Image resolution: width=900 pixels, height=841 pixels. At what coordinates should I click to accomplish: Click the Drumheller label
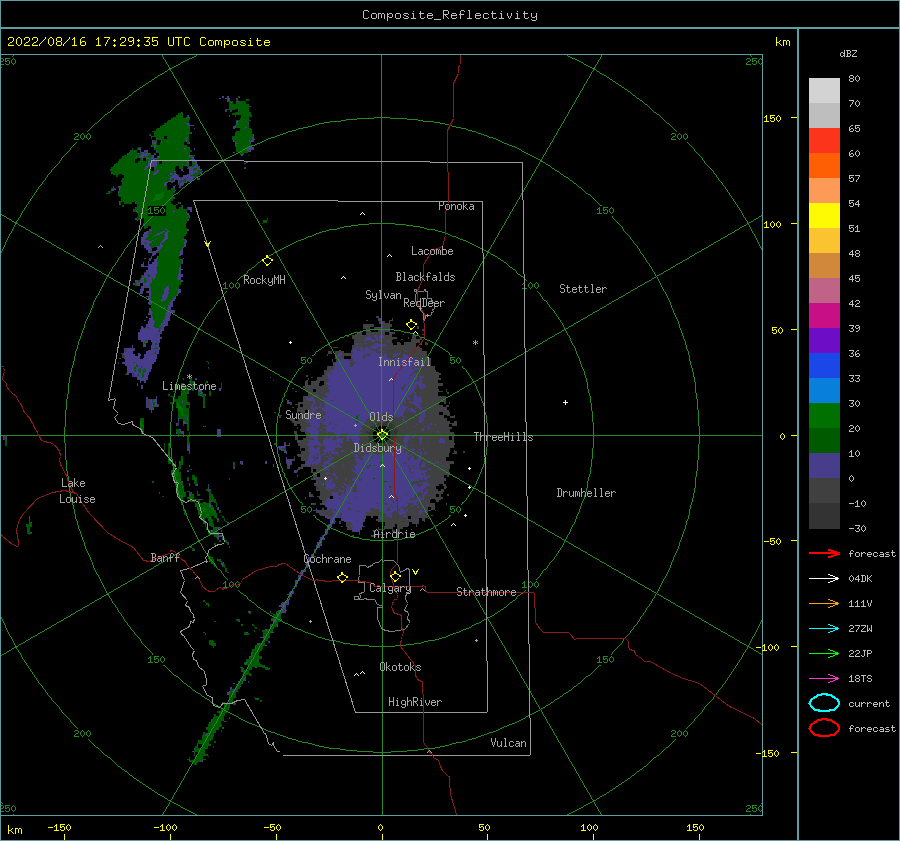tap(586, 493)
